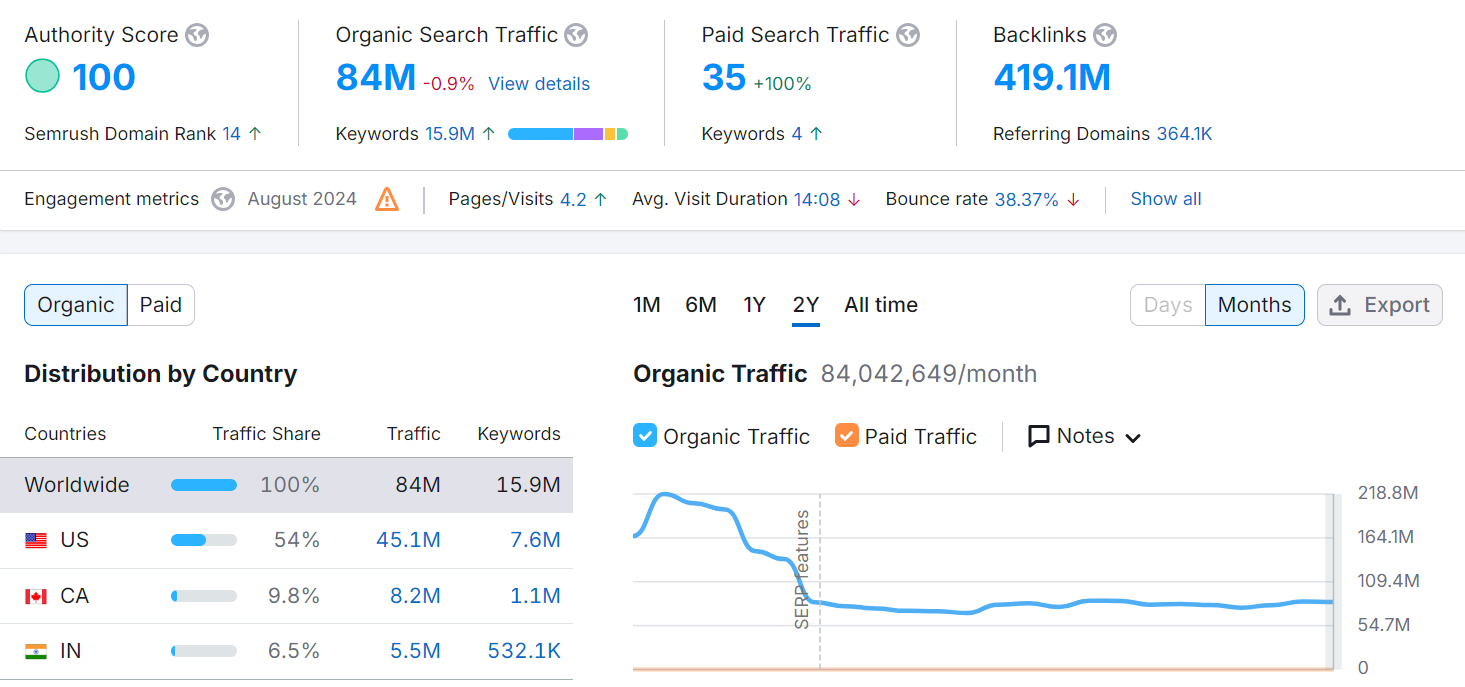Switch to the Paid tab

(x=161, y=305)
